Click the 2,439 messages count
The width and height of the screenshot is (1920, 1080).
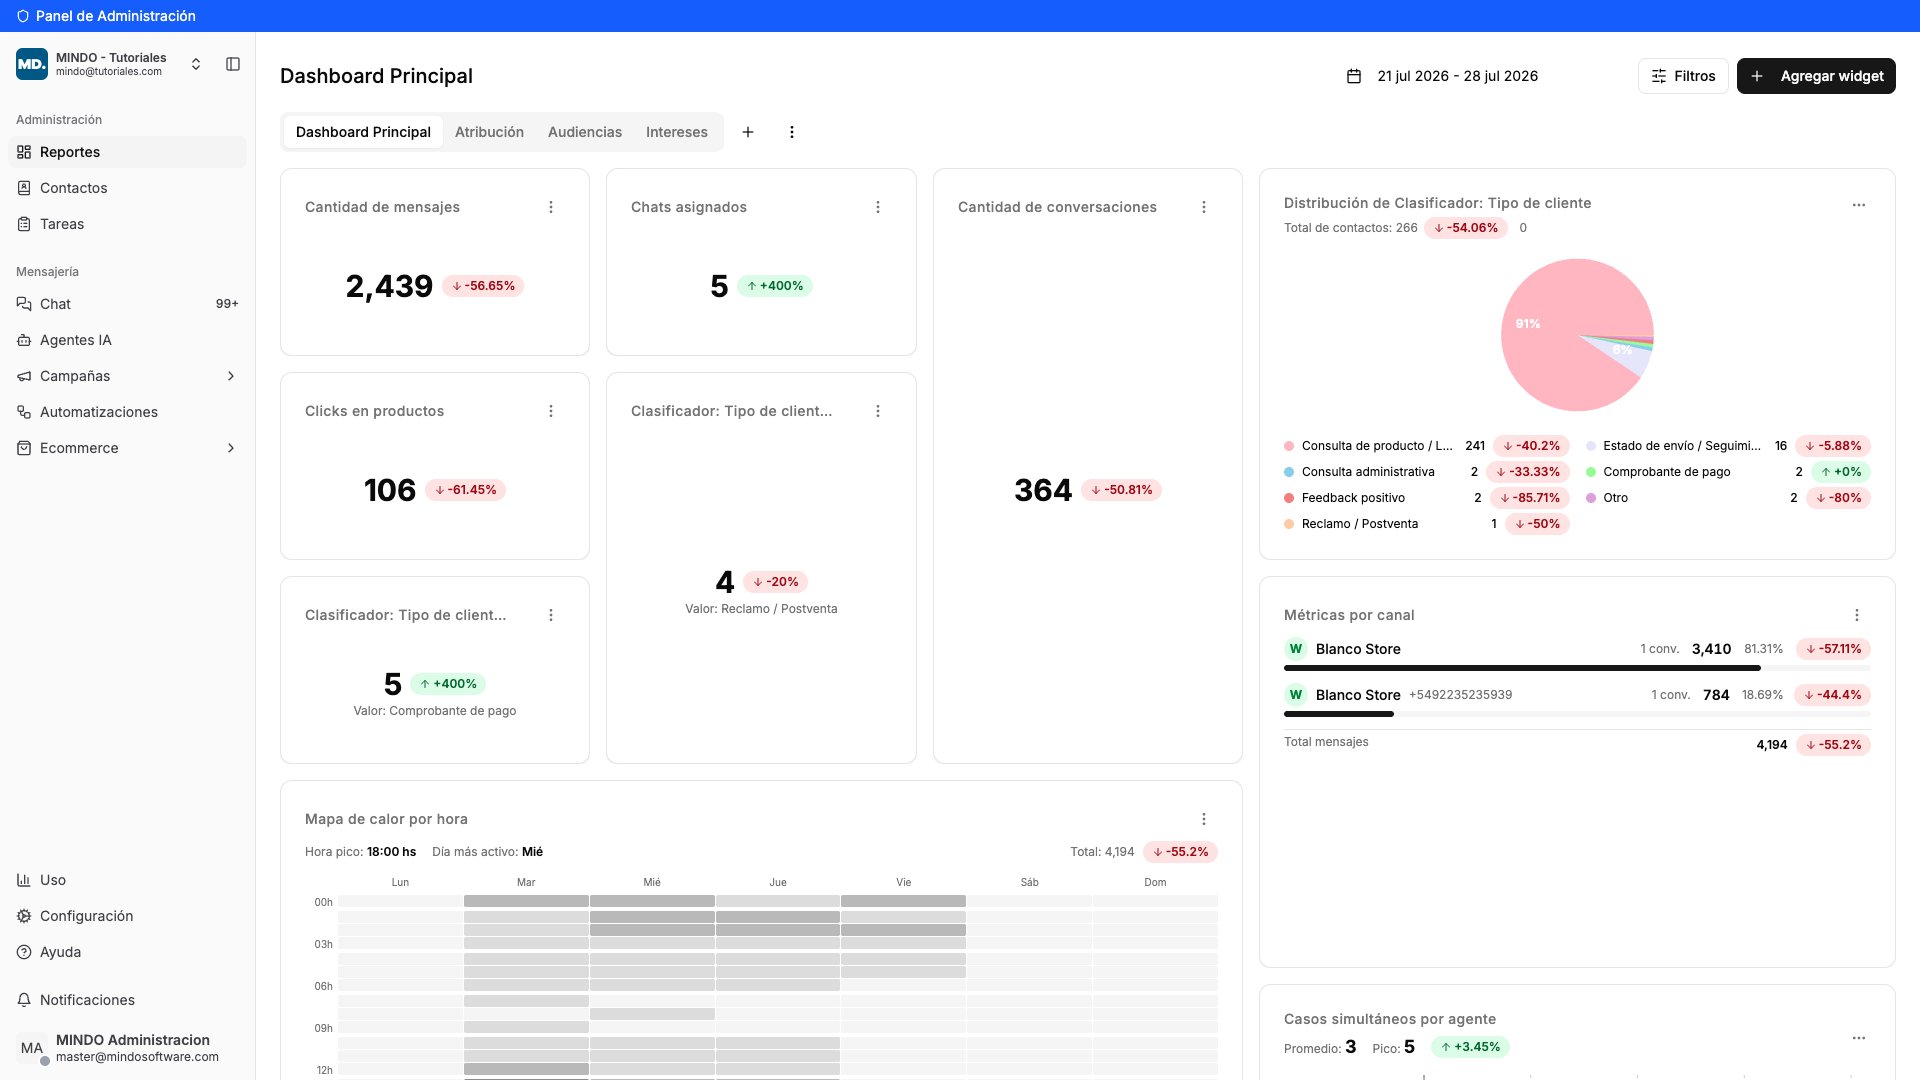389,286
